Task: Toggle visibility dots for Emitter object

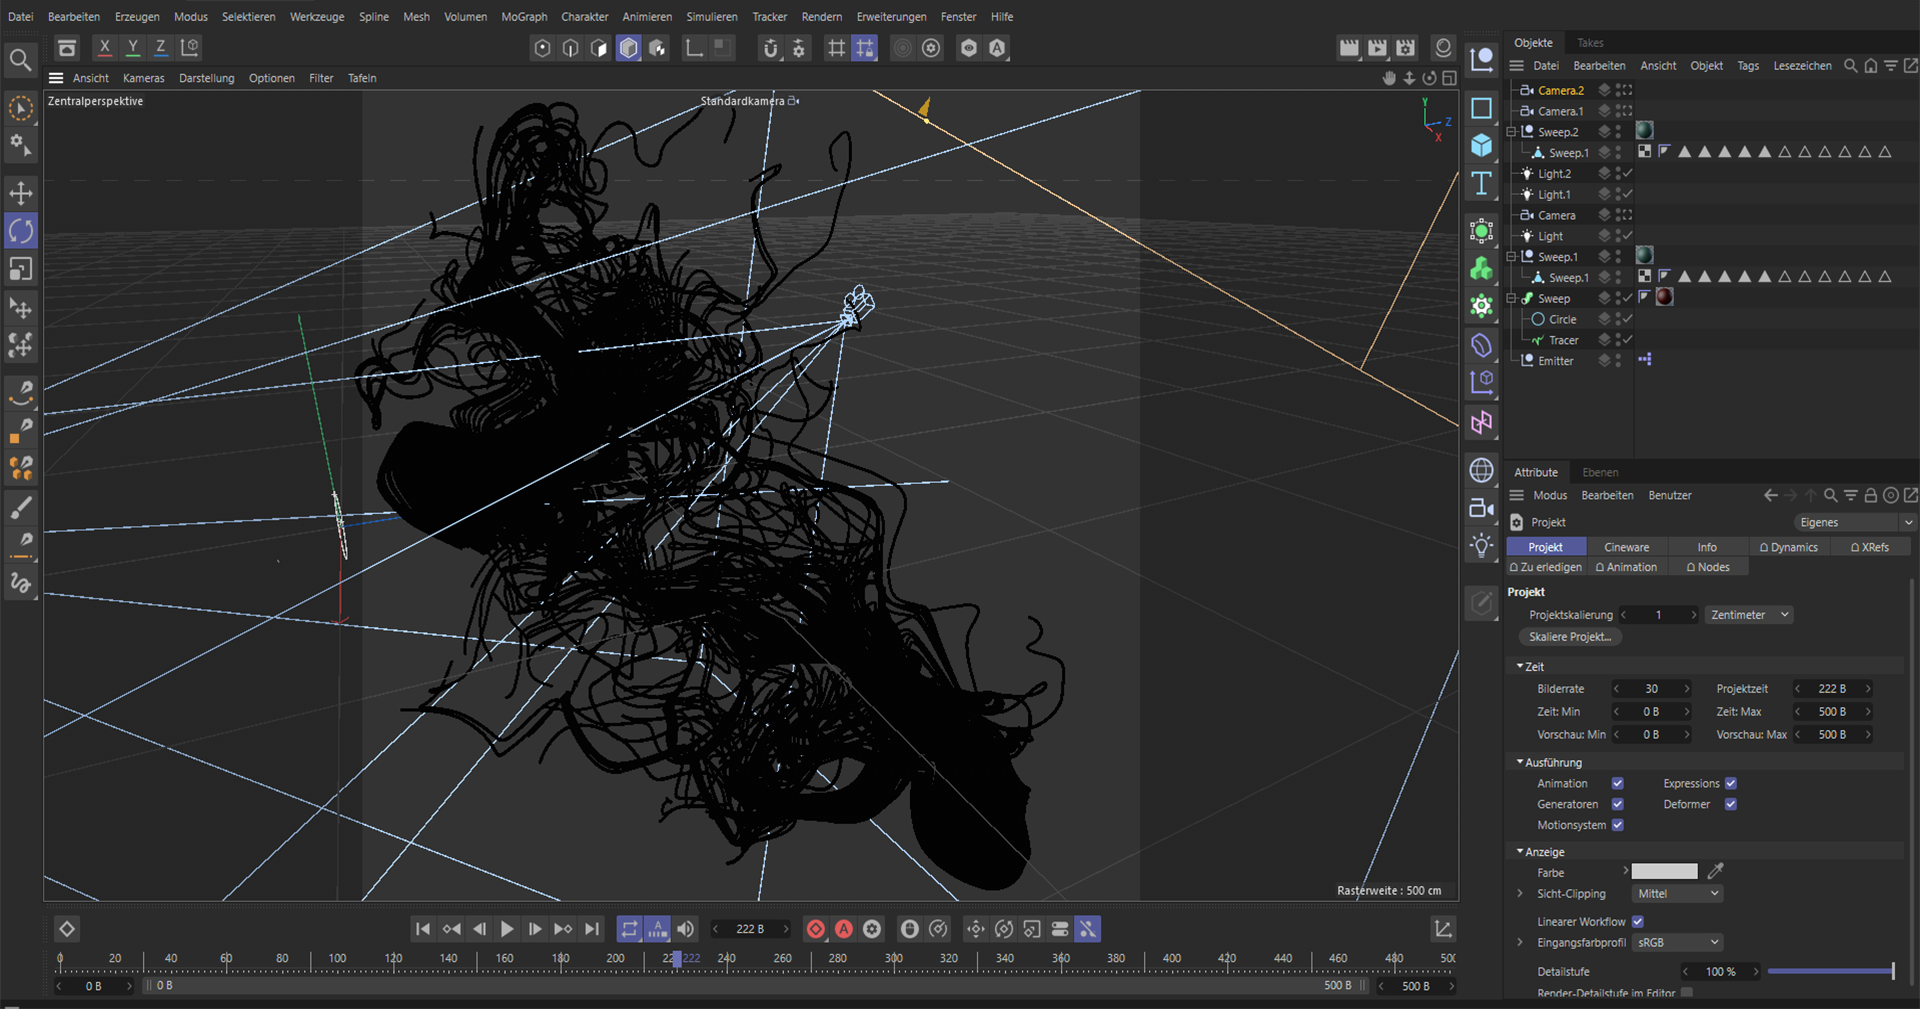Action: [x=1618, y=361]
